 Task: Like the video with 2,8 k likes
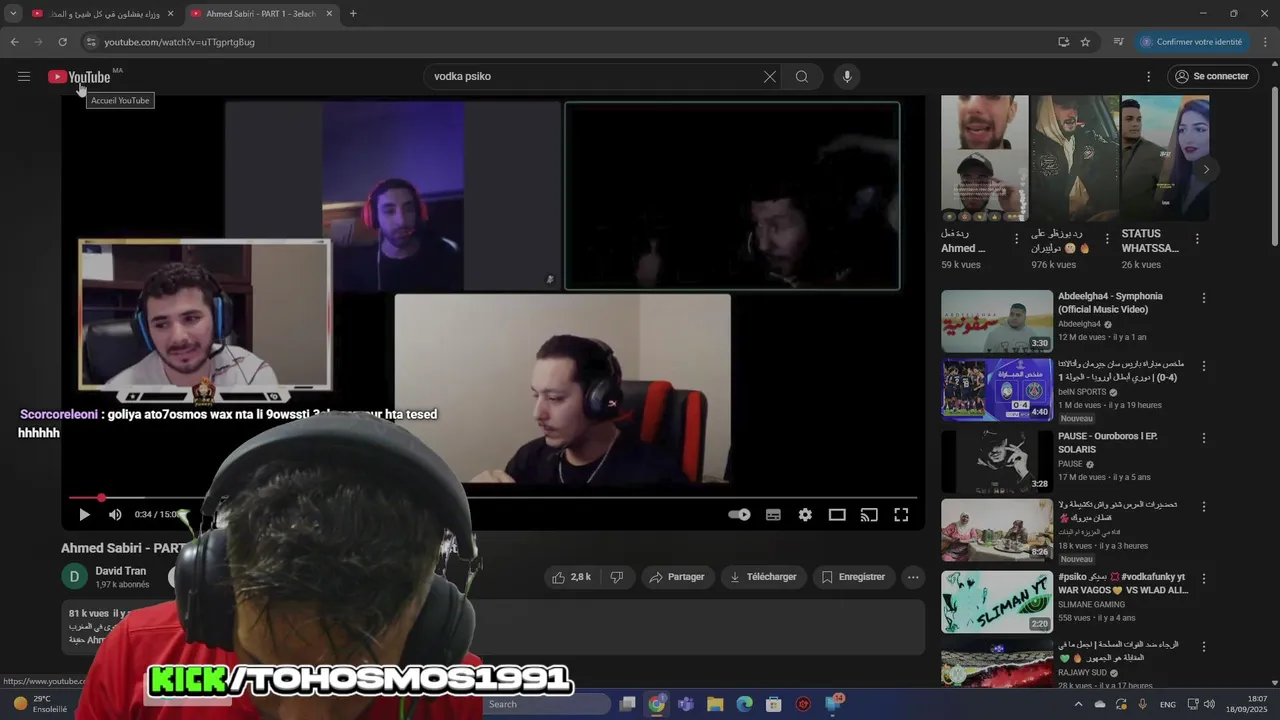pos(571,577)
